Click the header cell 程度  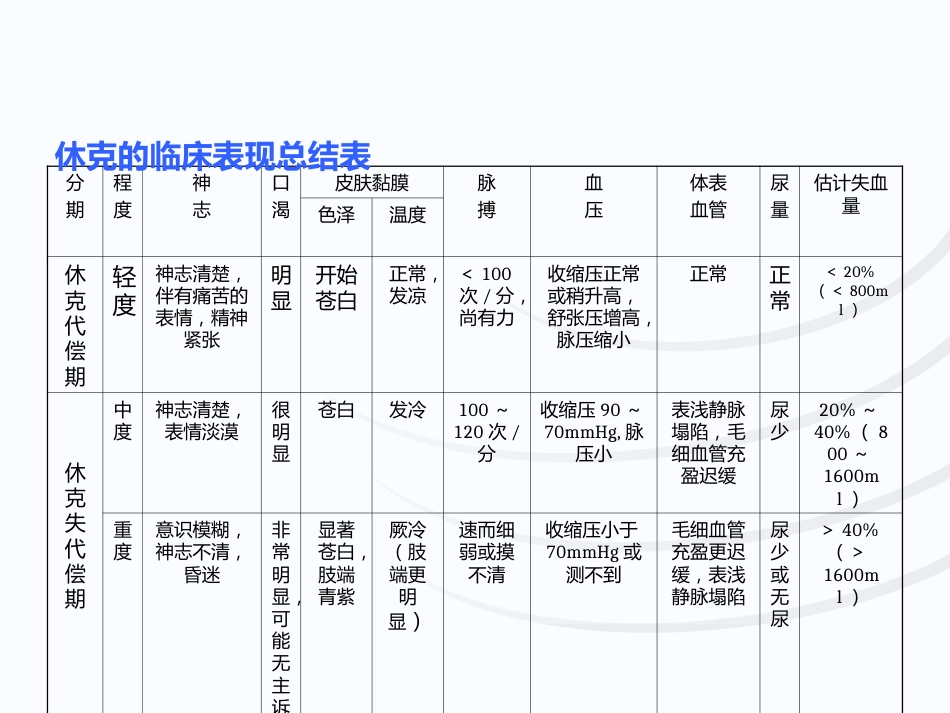tap(122, 211)
